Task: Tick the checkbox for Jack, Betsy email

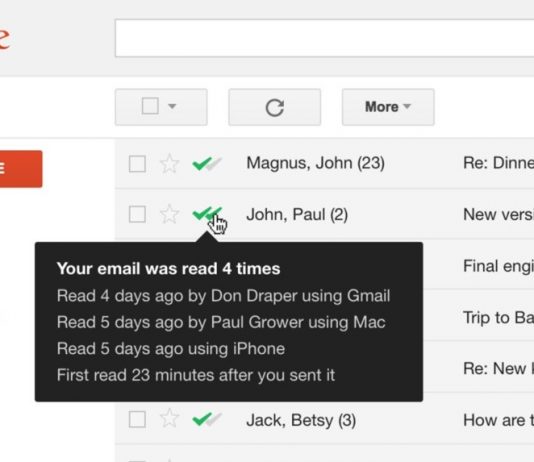Action: (137, 419)
